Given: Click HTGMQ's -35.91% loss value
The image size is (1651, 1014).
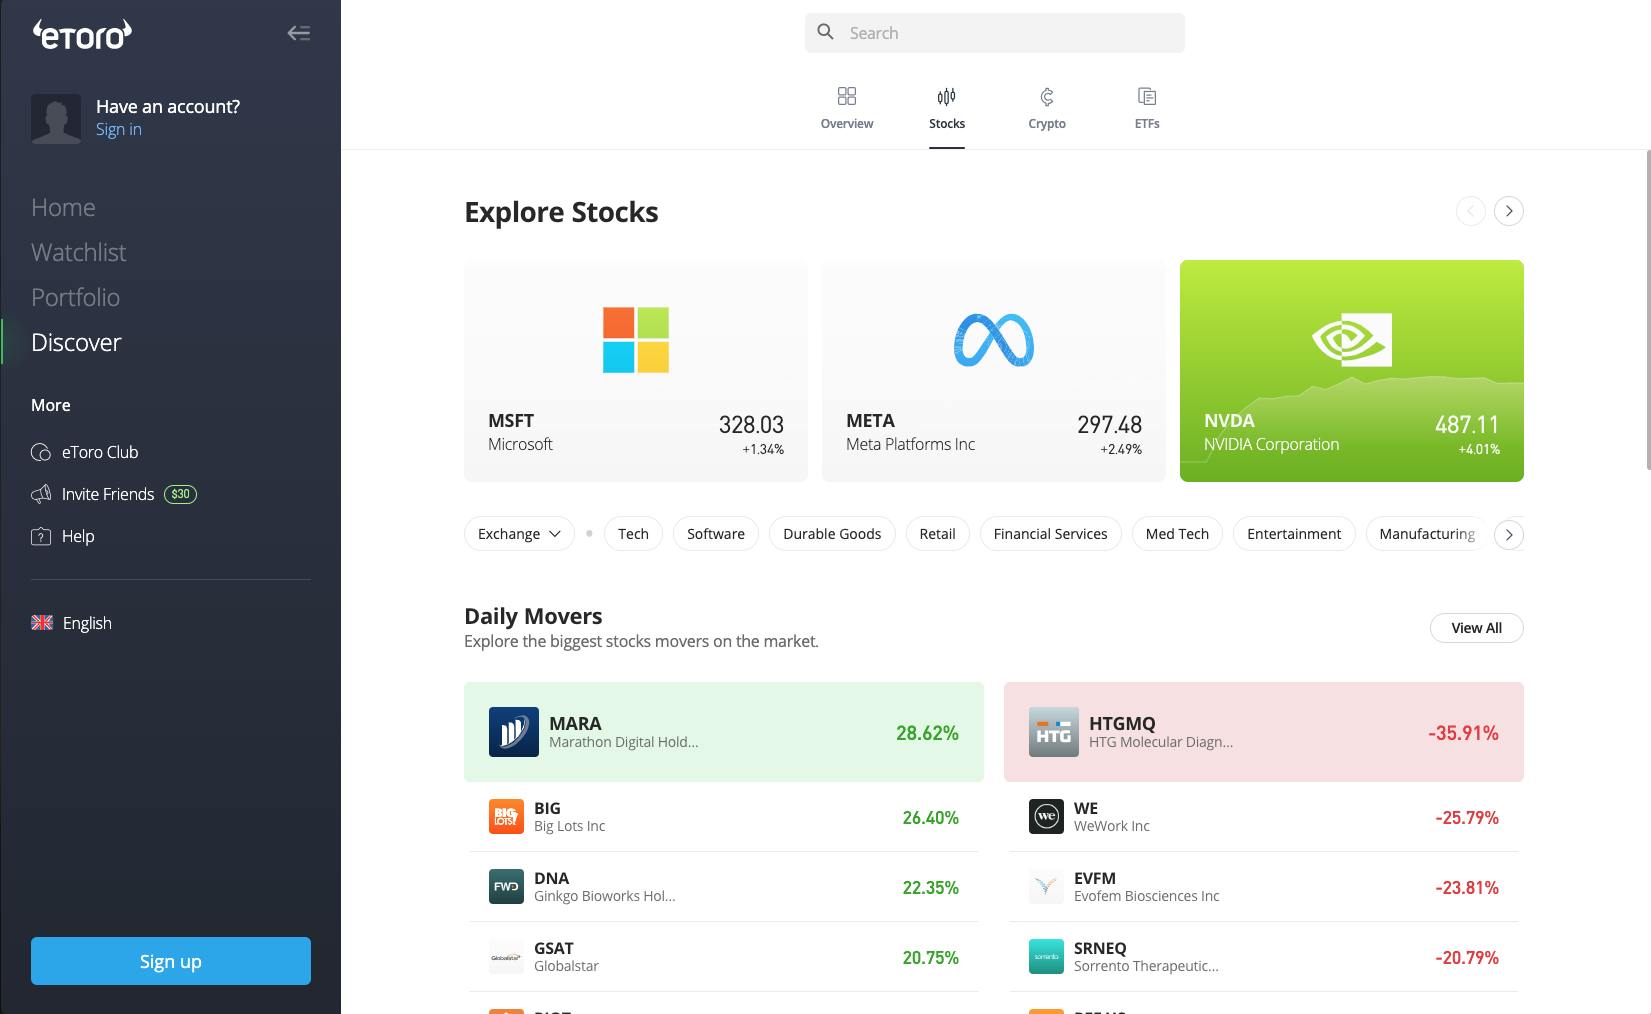Looking at the screenshot, I should tap(1464, 733).
